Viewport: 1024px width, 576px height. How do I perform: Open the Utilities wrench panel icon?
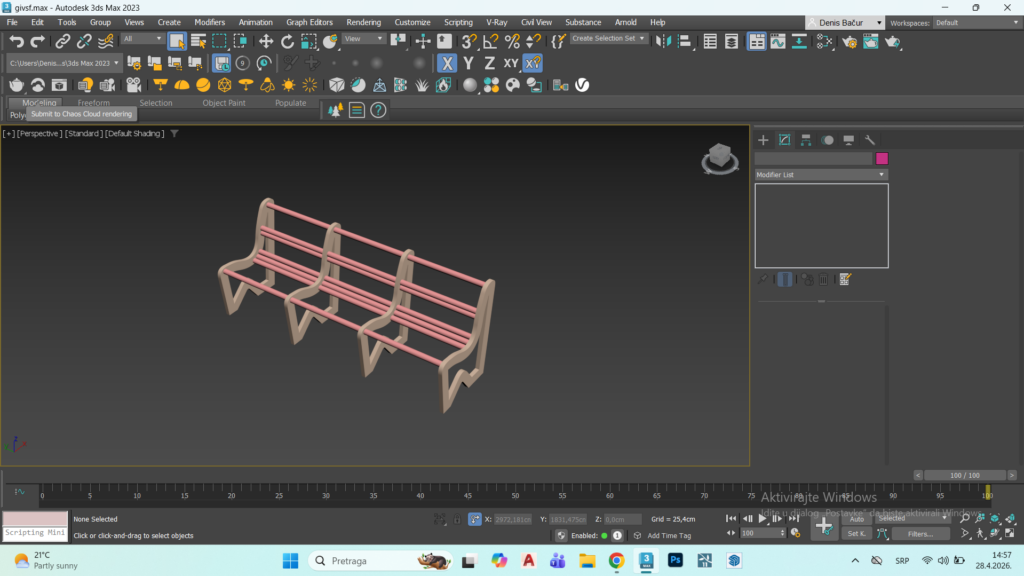[x=870, y=140]
